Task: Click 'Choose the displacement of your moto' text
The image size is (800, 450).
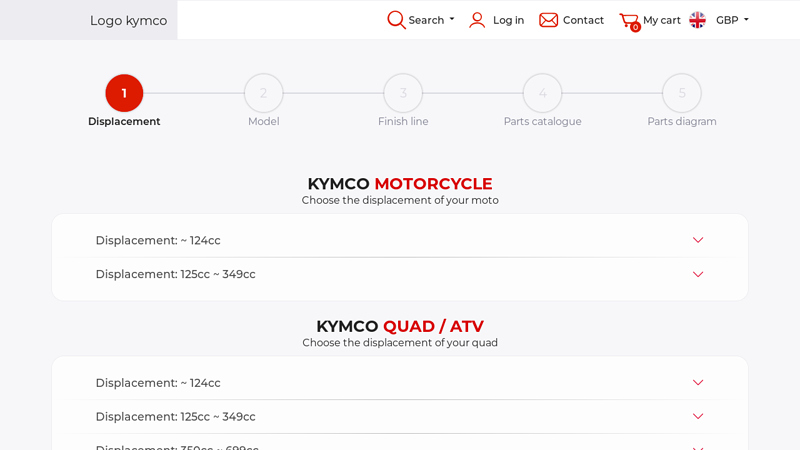Action: (400, 200)
